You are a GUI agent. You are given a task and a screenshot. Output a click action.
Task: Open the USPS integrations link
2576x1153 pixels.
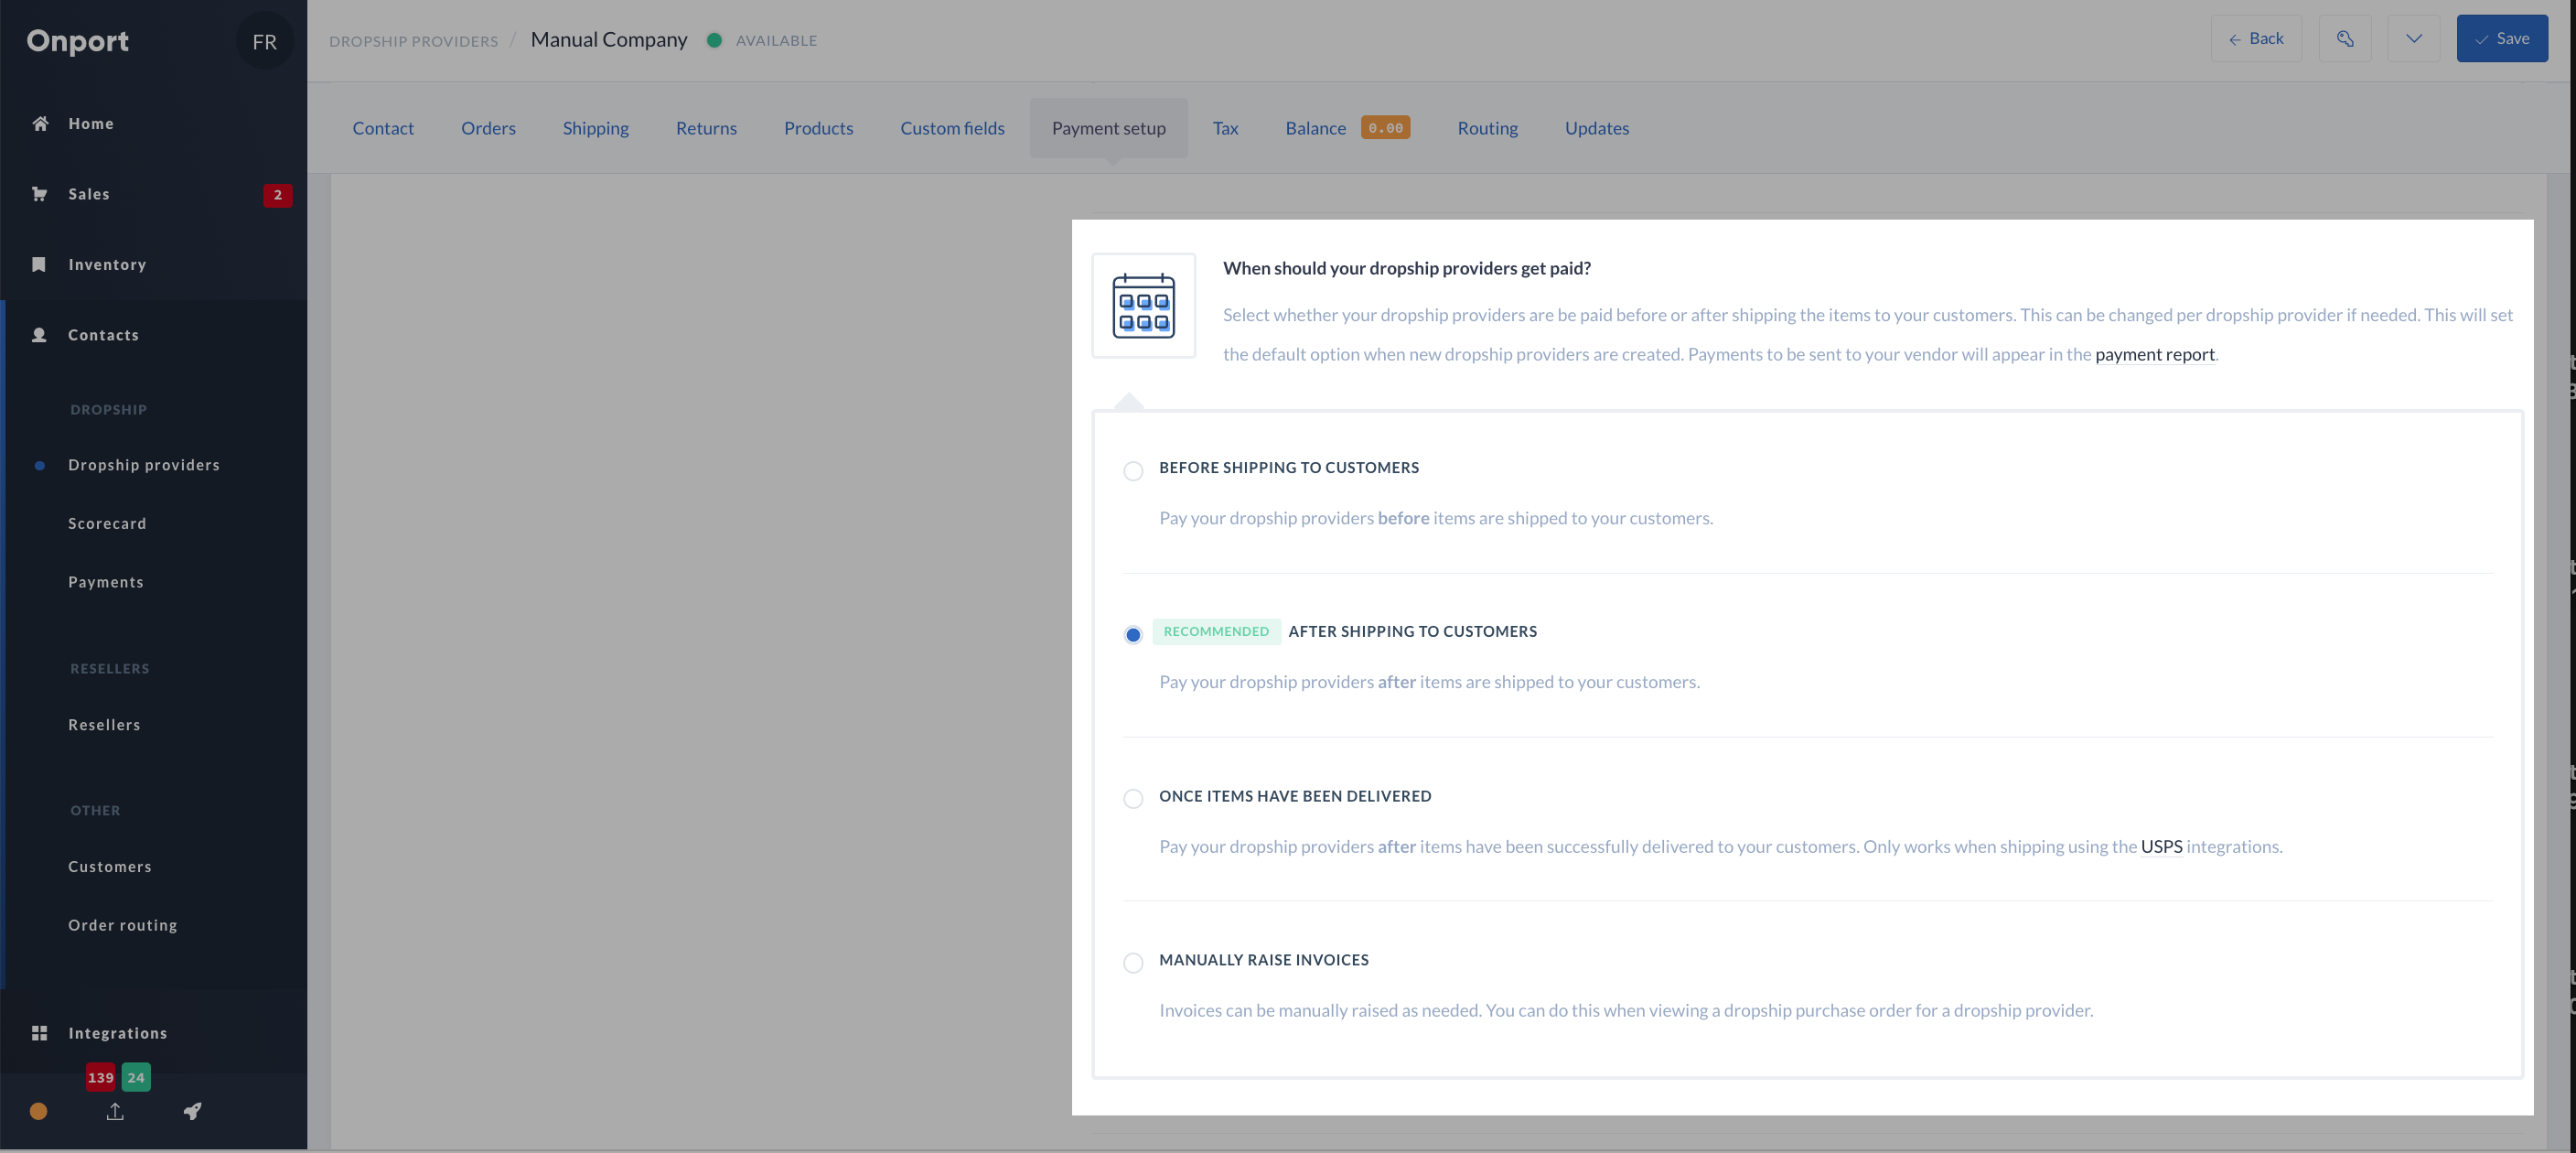2161,846
